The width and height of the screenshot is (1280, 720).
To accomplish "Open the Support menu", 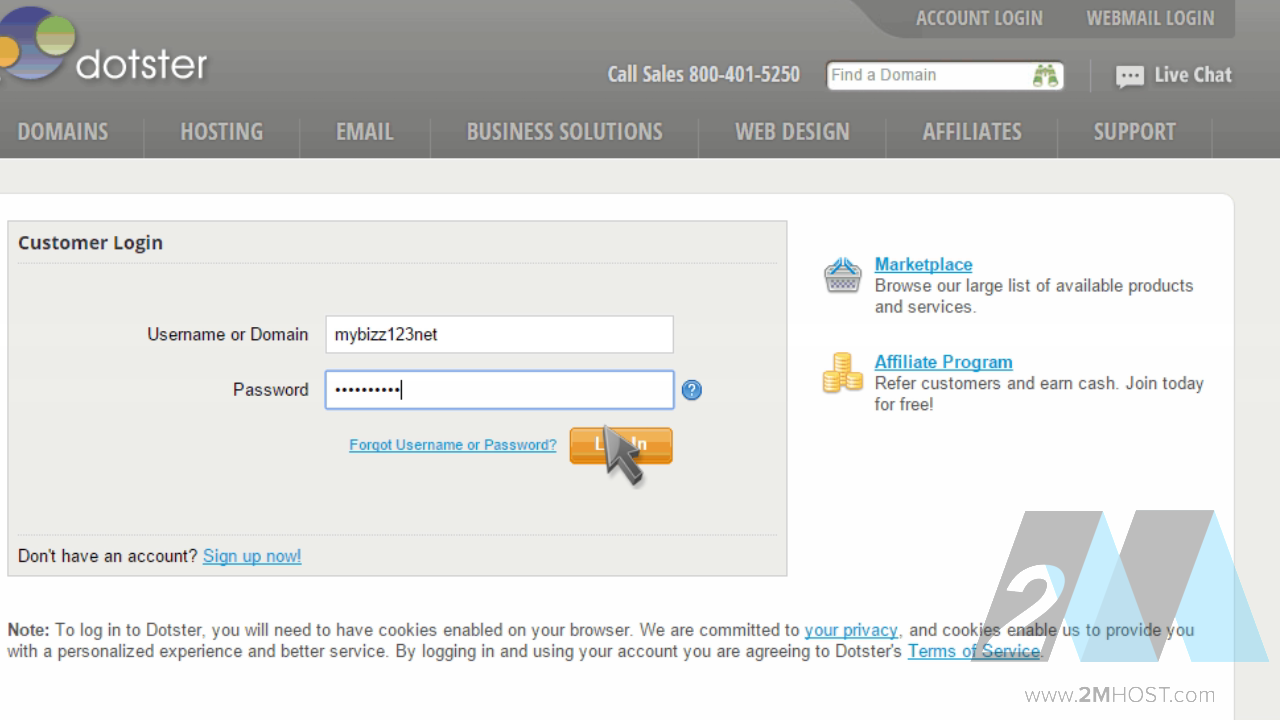I will pyautogui.click(x=1134, y=132).
